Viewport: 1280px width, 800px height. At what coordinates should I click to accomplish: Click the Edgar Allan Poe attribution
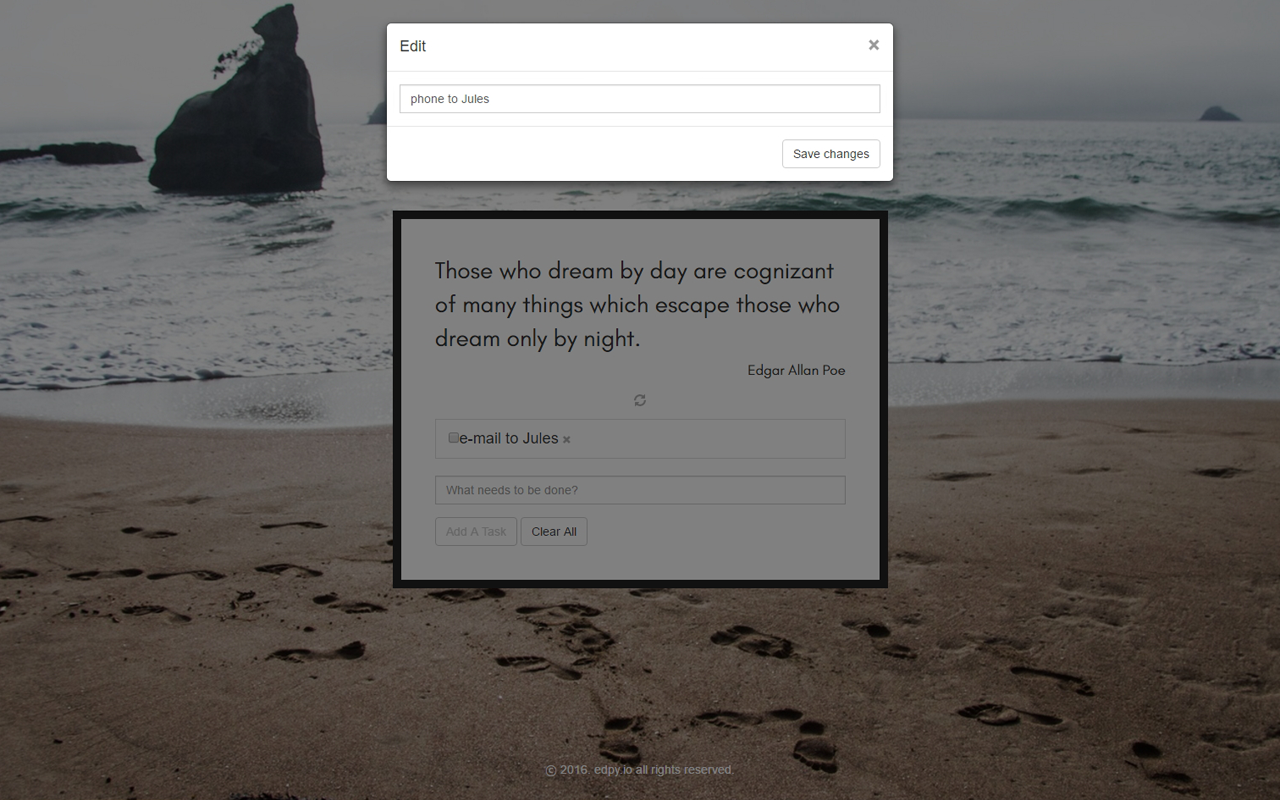coord(796,370)
